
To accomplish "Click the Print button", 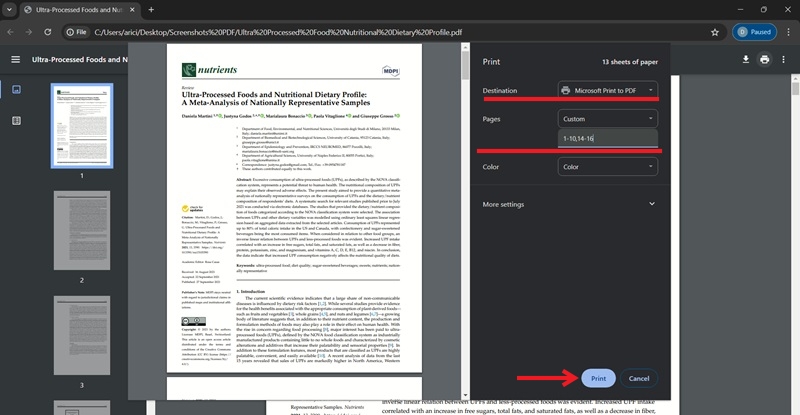I will pyautogui.click(x=598, y=378).
